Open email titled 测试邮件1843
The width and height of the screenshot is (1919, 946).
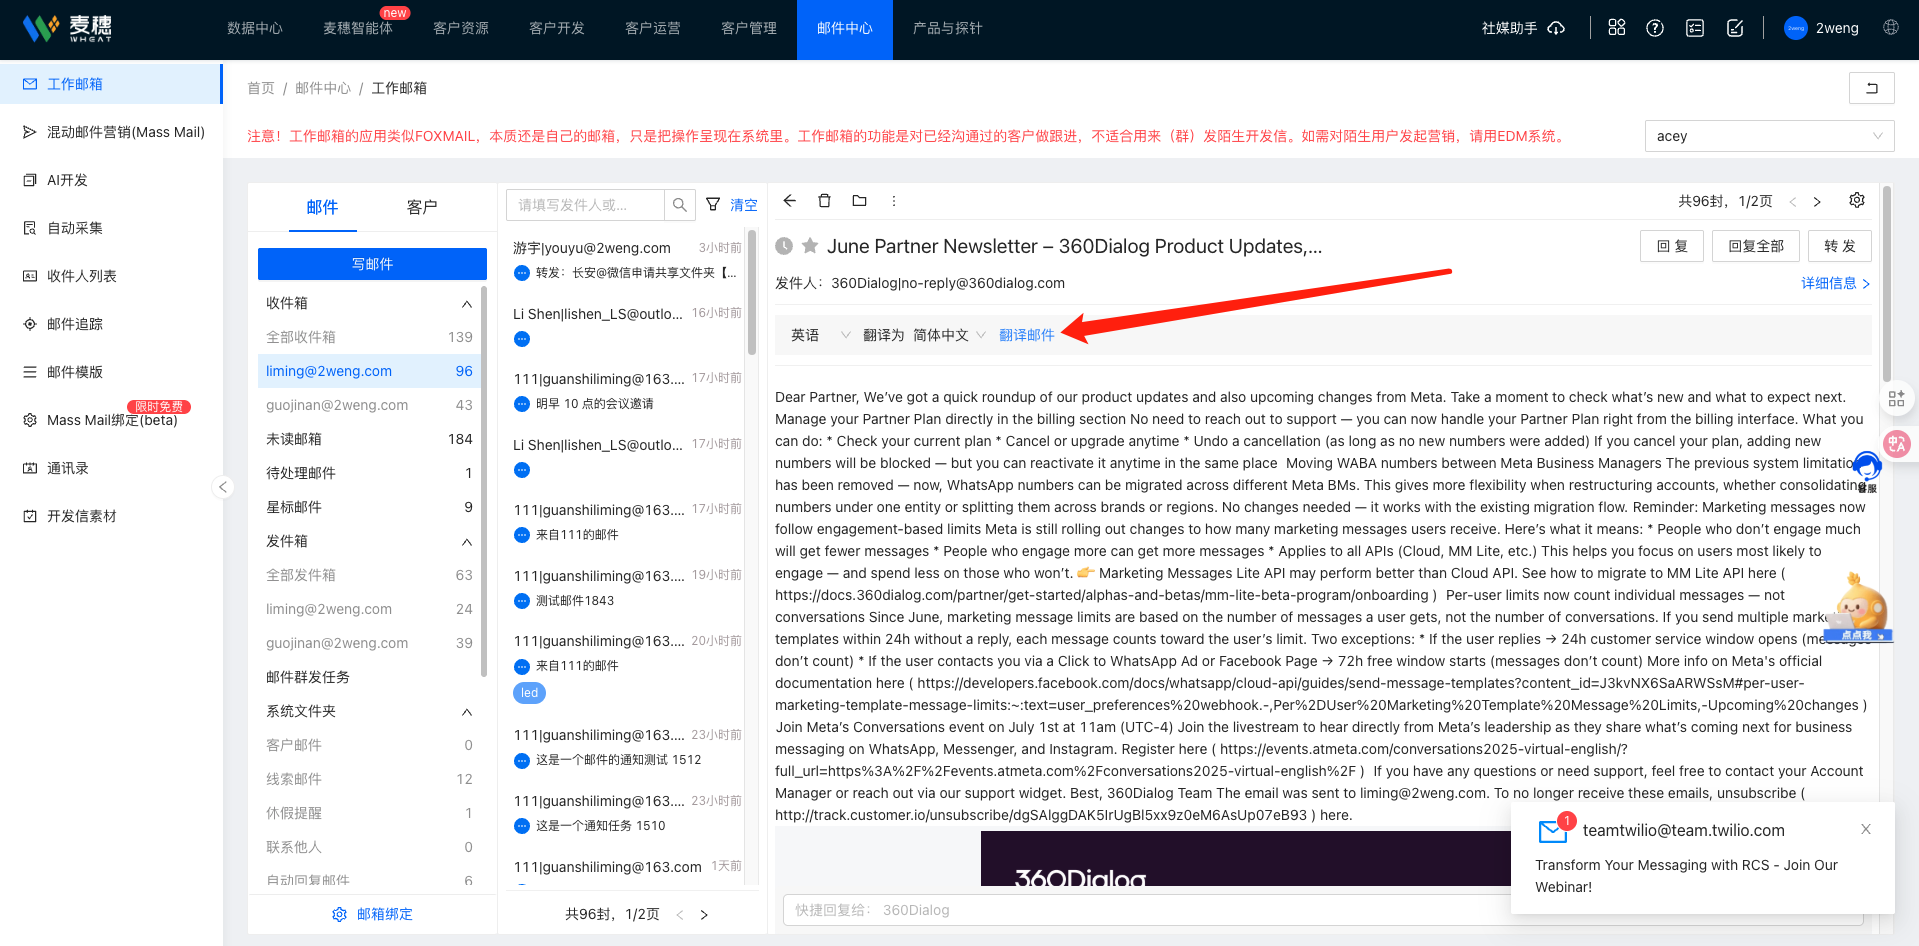pos(627,588)
